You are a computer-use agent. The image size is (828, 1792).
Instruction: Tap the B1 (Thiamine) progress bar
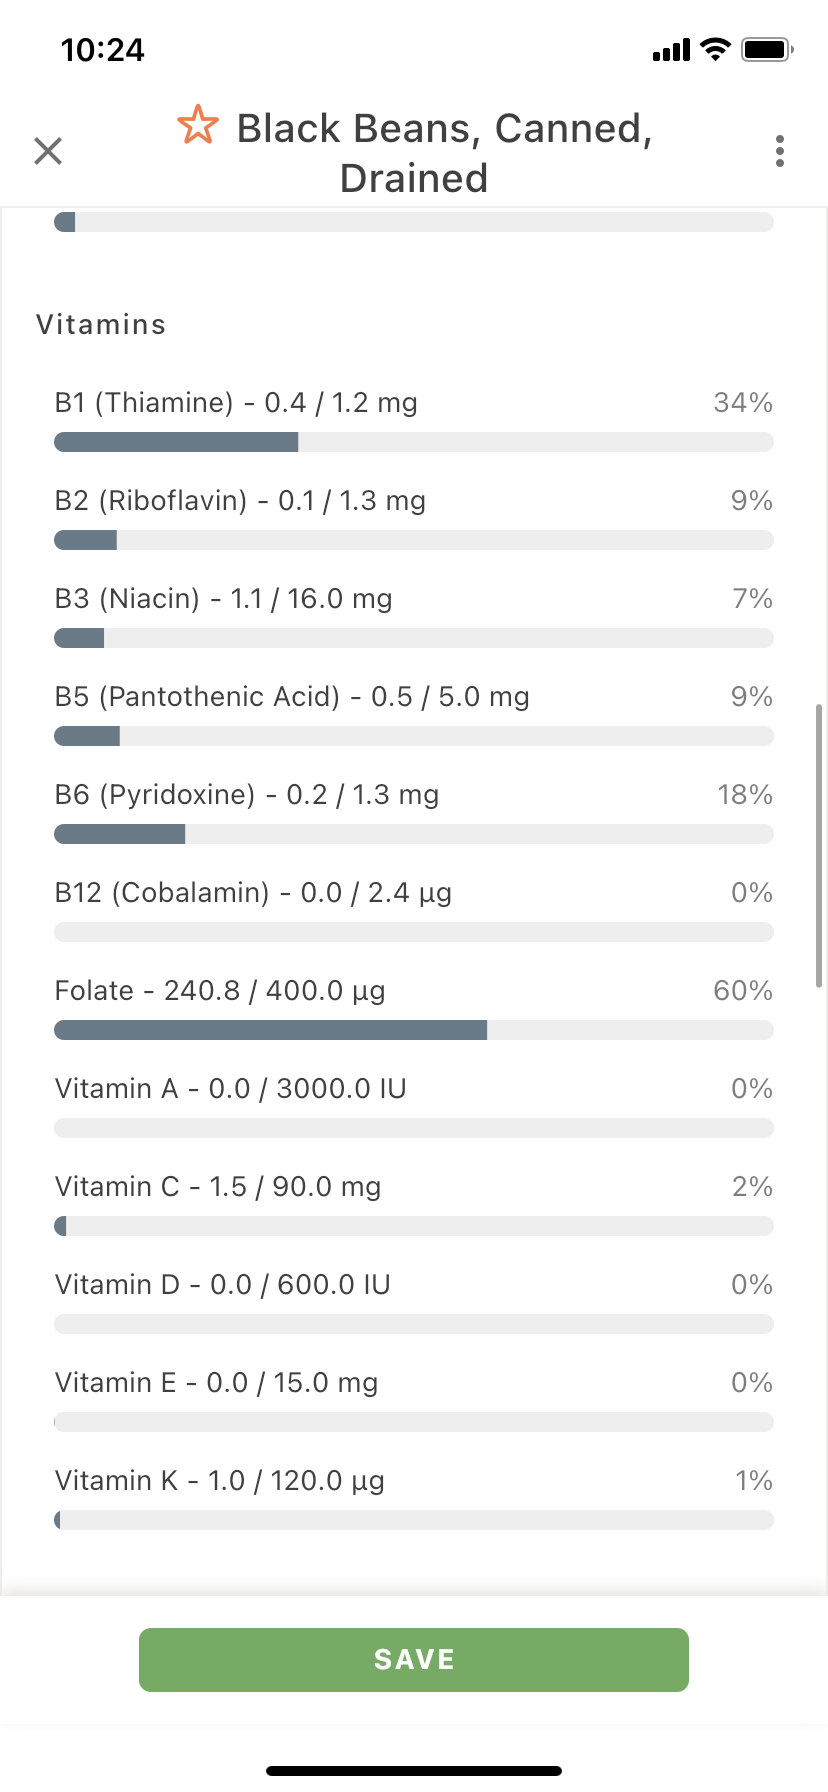pyautogui.click(x=414, y=442)
